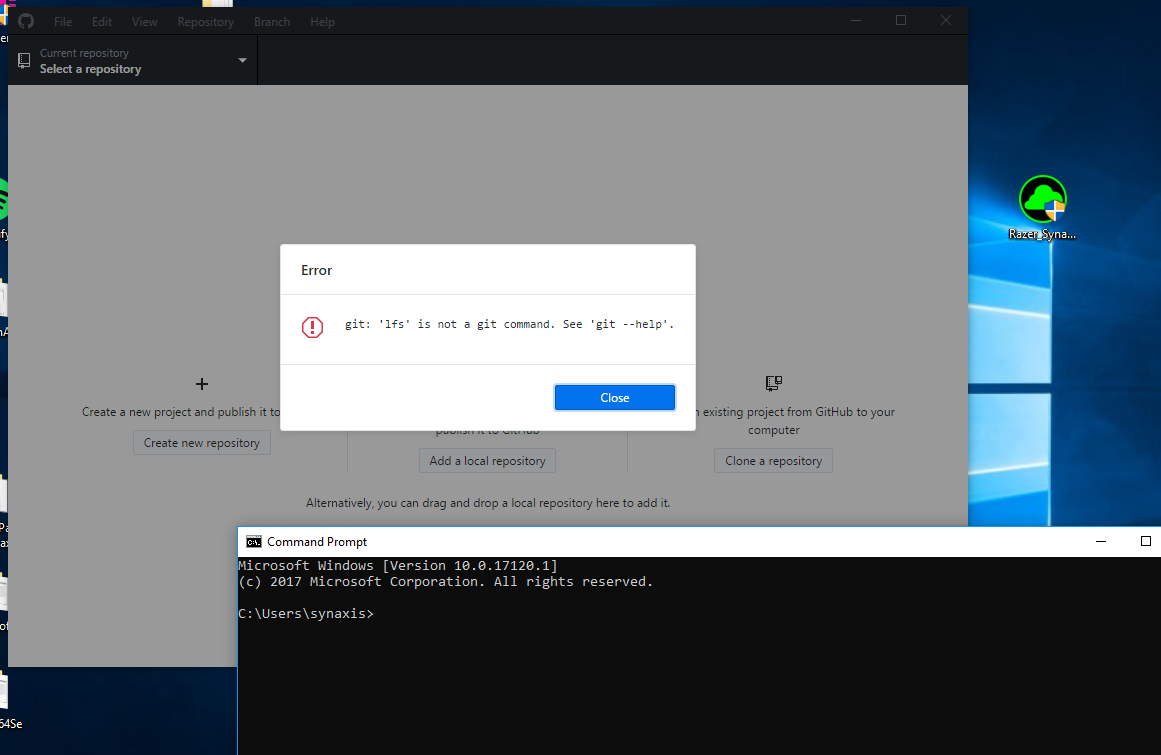1161x755 pixels.
Task: Close the git lfs error dialog
Action: point(615,397)
